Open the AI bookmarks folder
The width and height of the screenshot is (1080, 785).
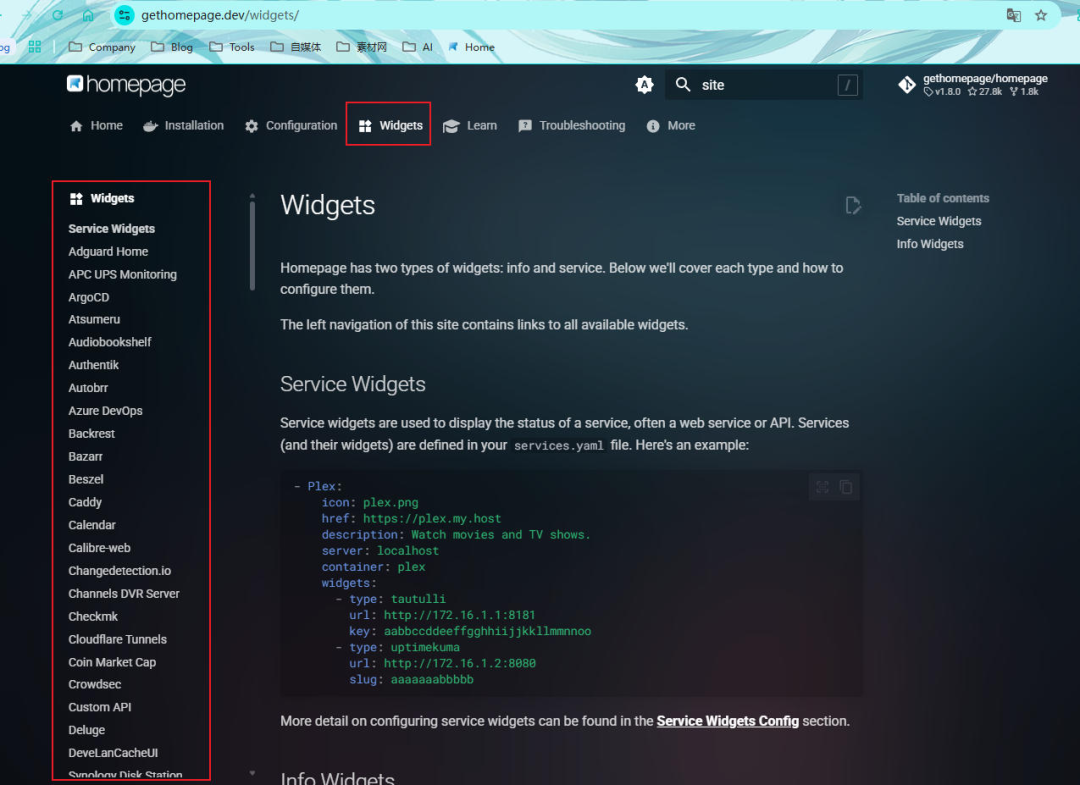[x=418, y=47]
